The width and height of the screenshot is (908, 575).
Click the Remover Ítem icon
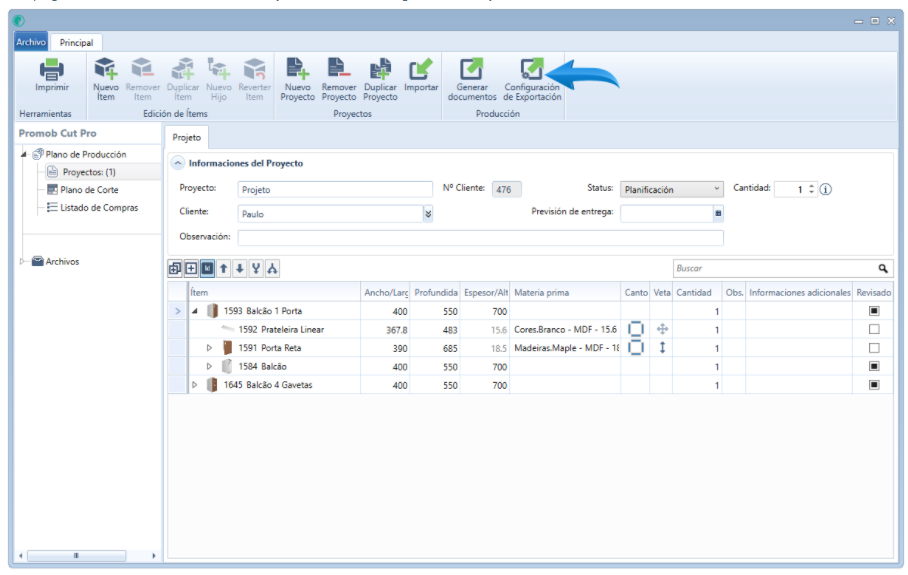[142, 68]
